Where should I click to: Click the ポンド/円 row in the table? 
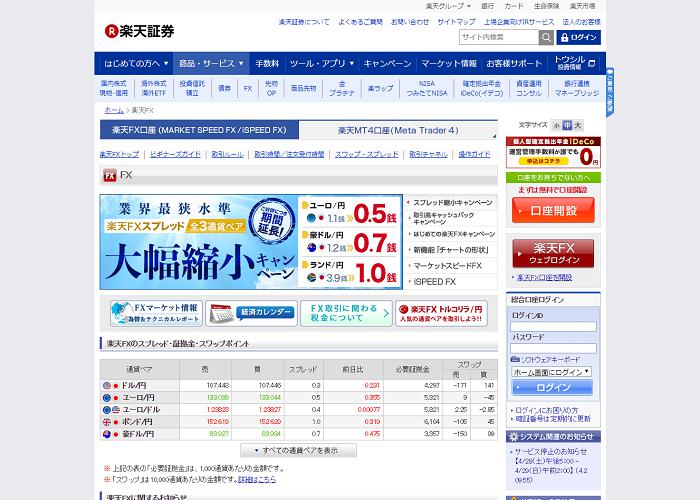point(298,421)
